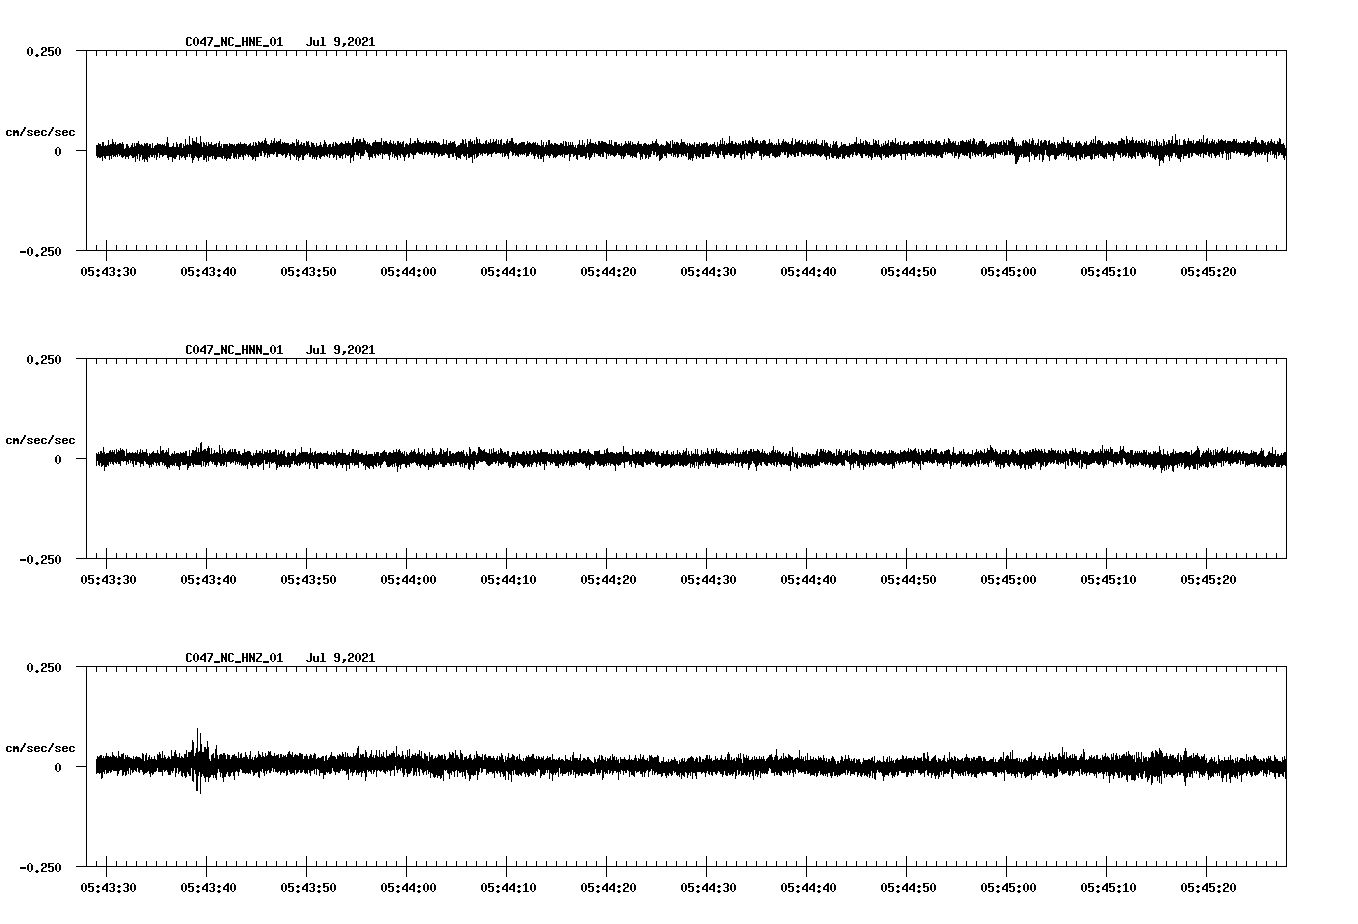Click the 05:45:10 time label under HNN plot
The image size is (1358, 924).
pos(1108,580)
